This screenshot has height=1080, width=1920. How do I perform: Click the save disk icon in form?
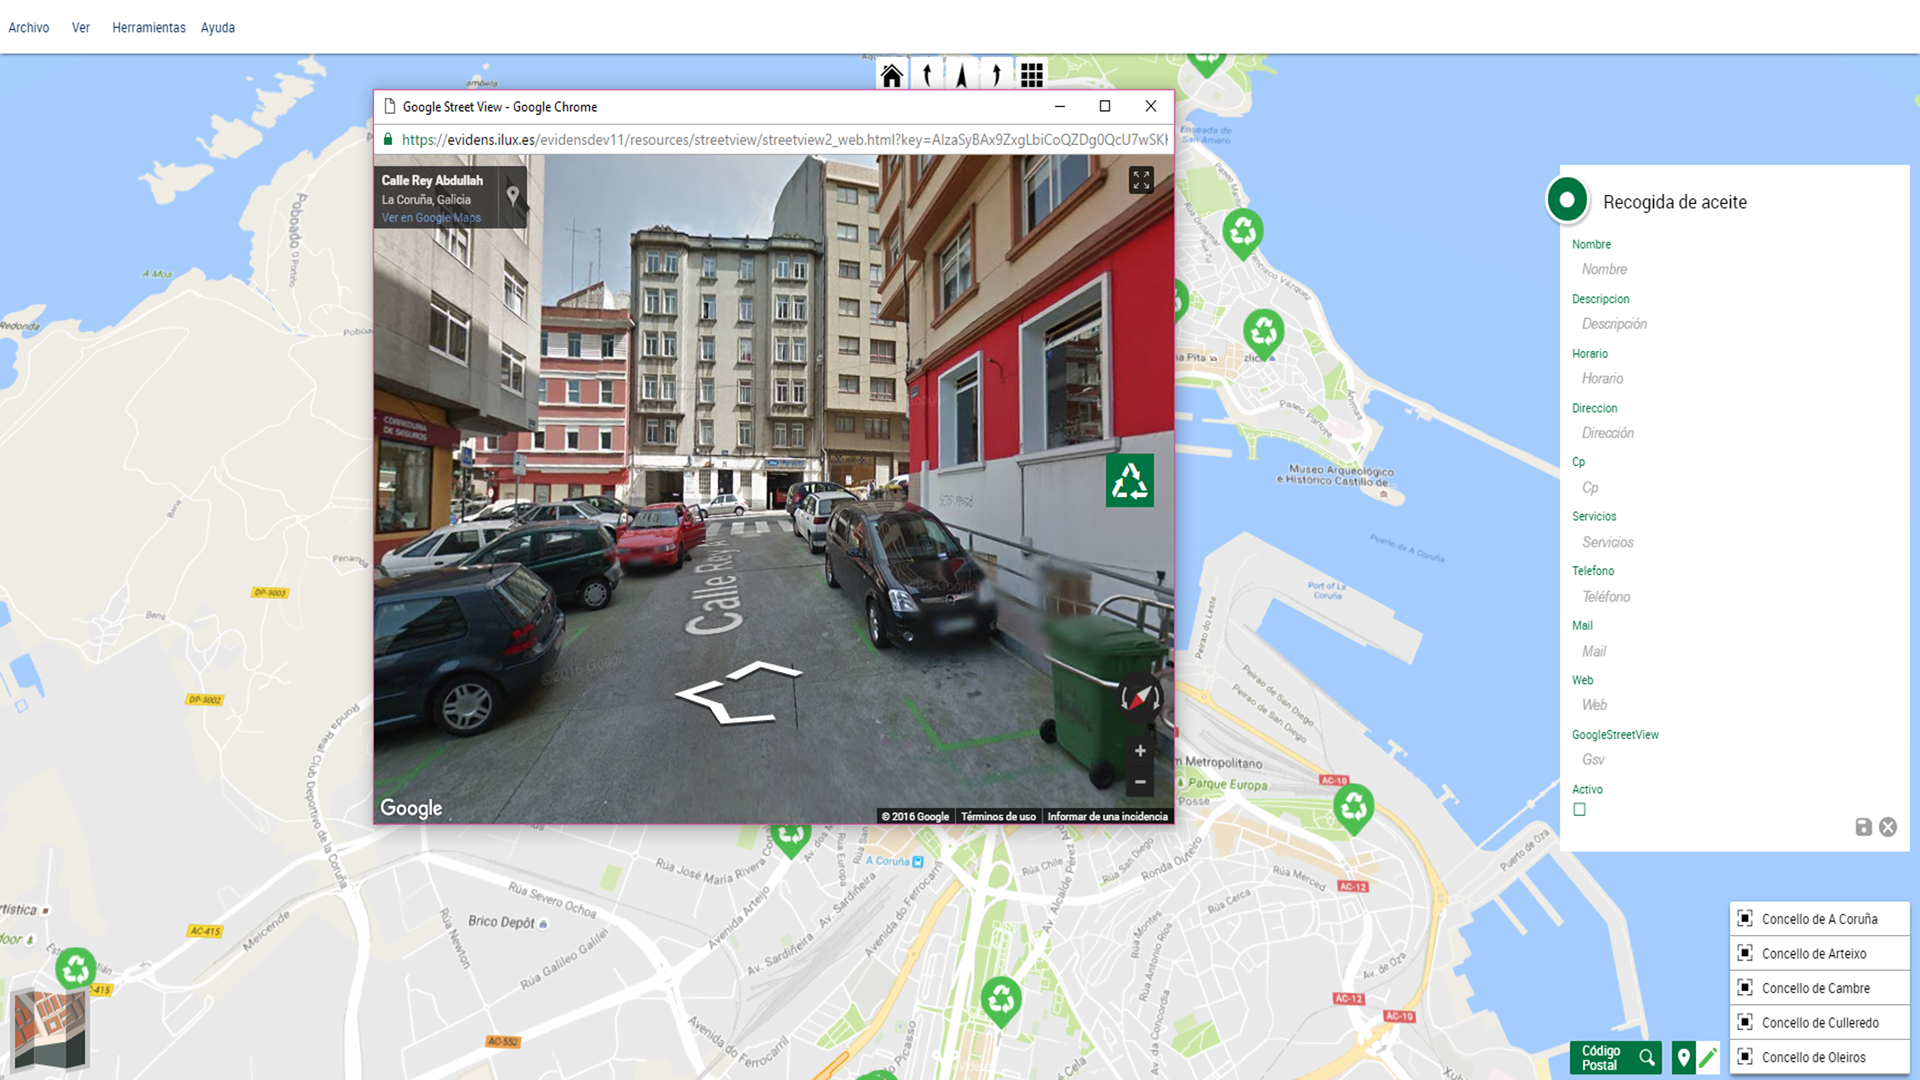click(1863, 827)
